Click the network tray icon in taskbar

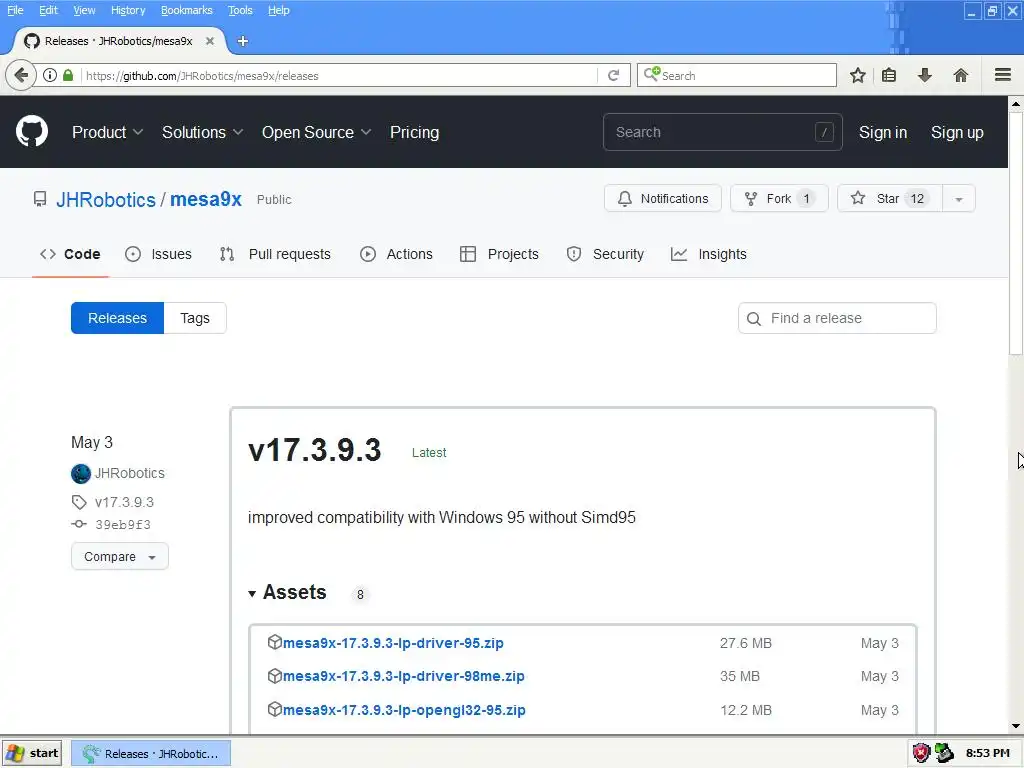(x=944, y=753)
